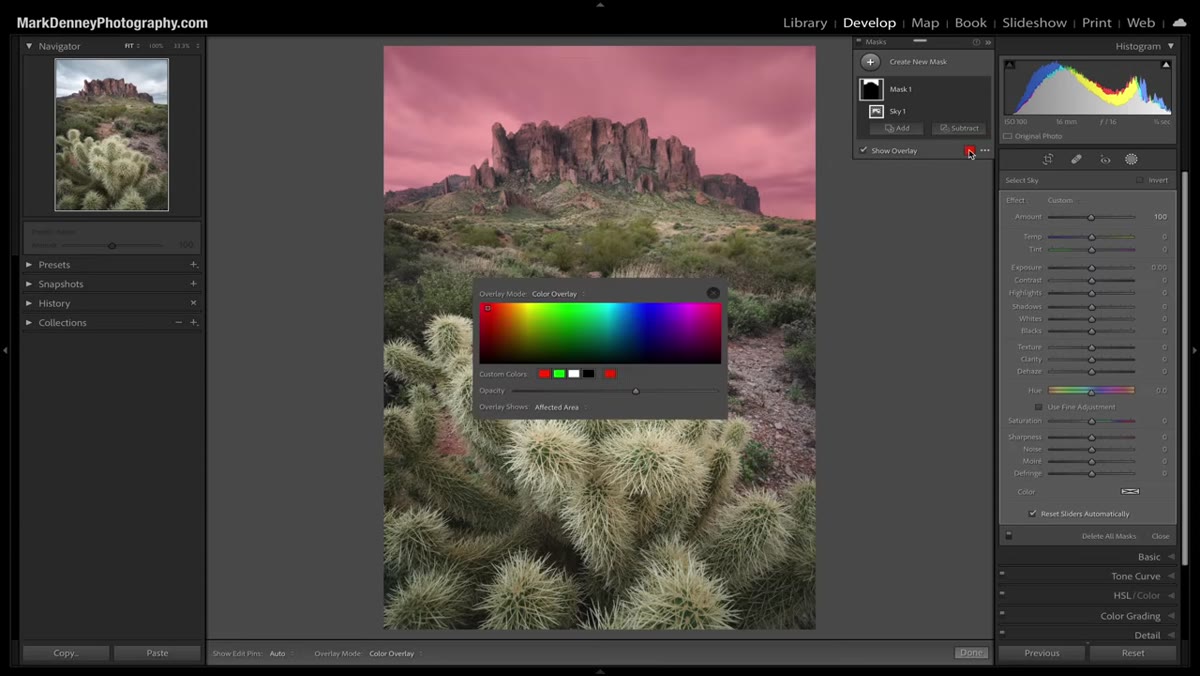Click the Copy button
Image resolution: width=1200 pixels, height=676 pixels.
tap(66, 653)
